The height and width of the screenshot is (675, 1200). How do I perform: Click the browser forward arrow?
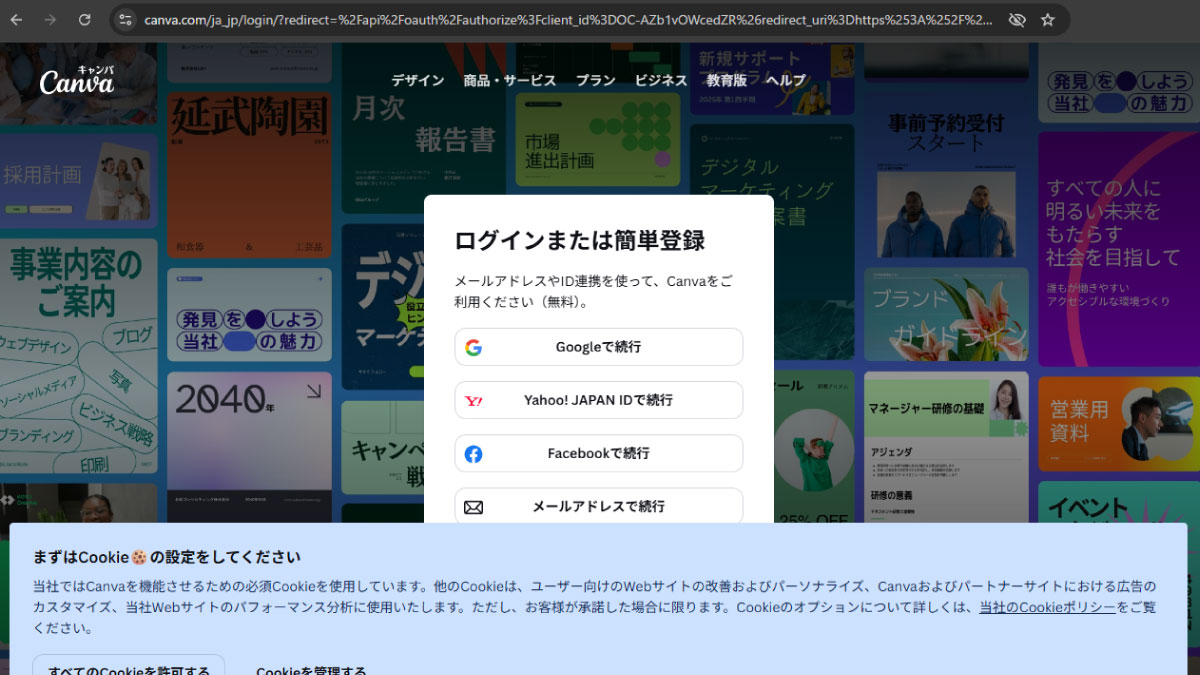[x=50, y=20]
